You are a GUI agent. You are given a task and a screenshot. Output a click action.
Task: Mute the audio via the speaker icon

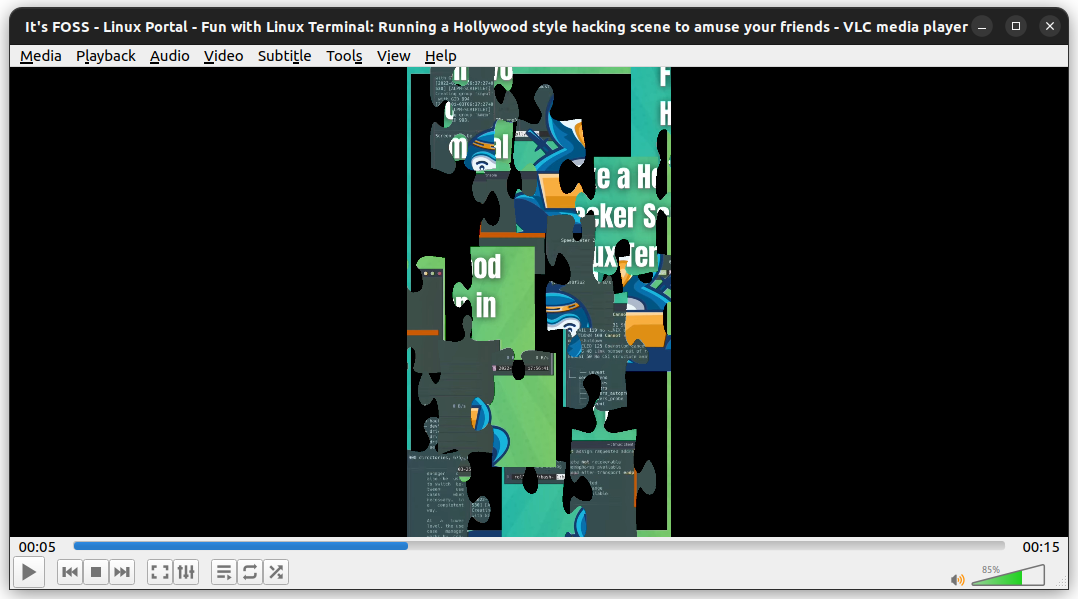(957, 579)
